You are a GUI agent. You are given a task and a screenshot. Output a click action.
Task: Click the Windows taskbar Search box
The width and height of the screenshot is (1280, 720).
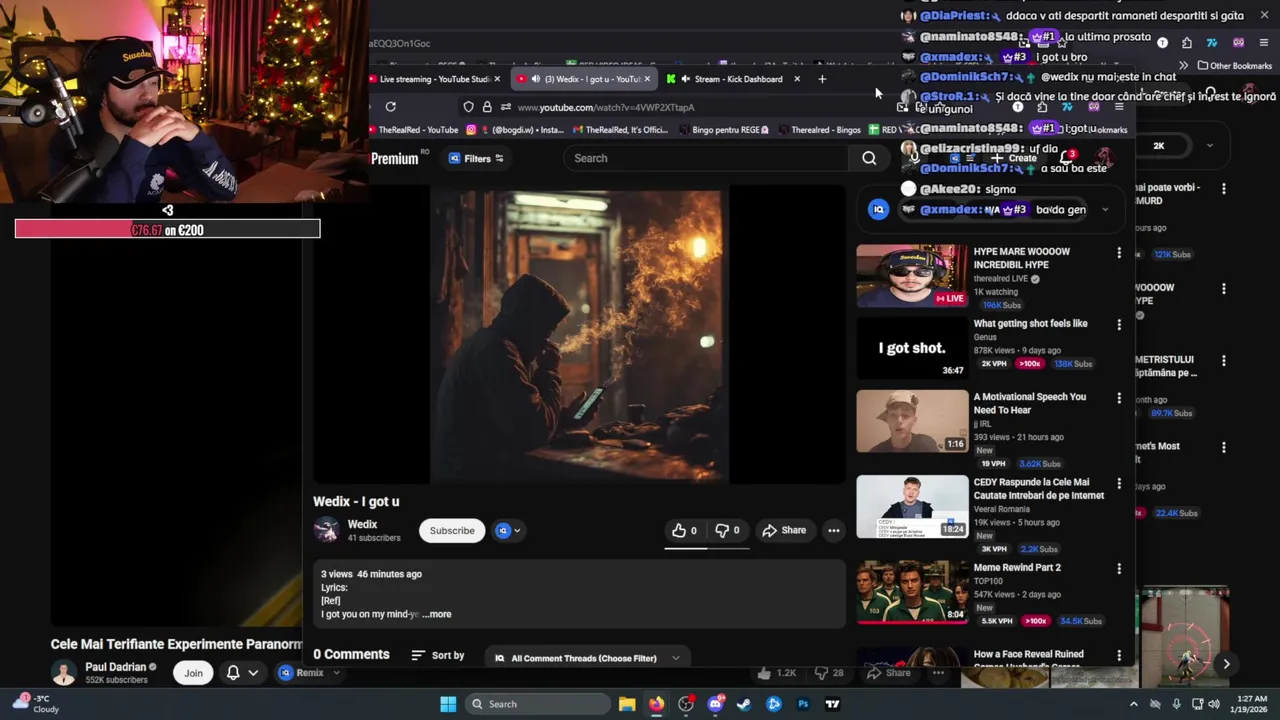[538, 704]
